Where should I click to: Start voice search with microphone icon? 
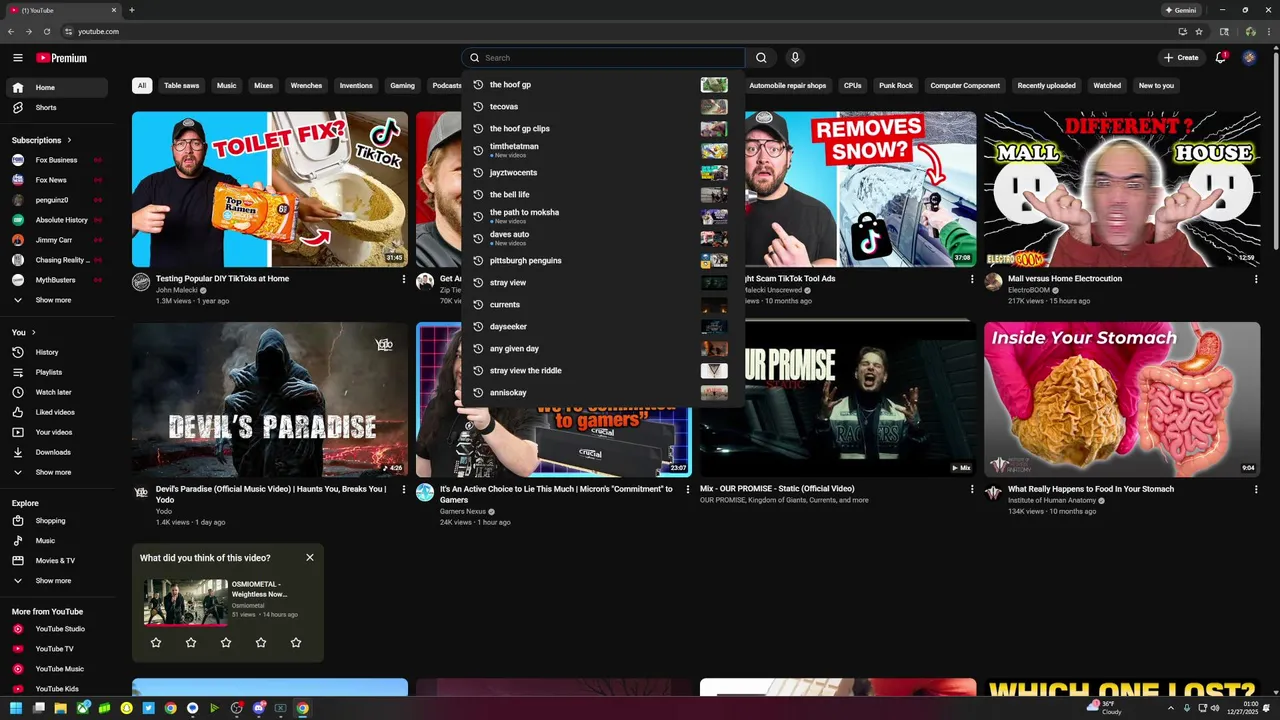point(795,58)
